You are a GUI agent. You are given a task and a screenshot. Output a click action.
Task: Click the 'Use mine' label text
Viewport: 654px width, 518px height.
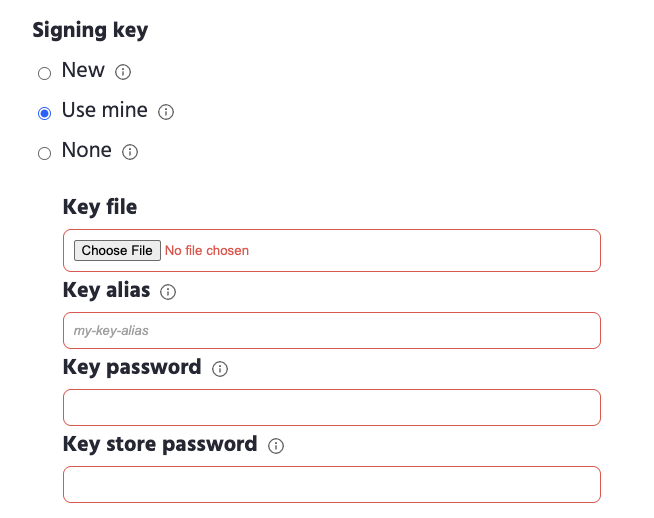(x=104, y=110)
